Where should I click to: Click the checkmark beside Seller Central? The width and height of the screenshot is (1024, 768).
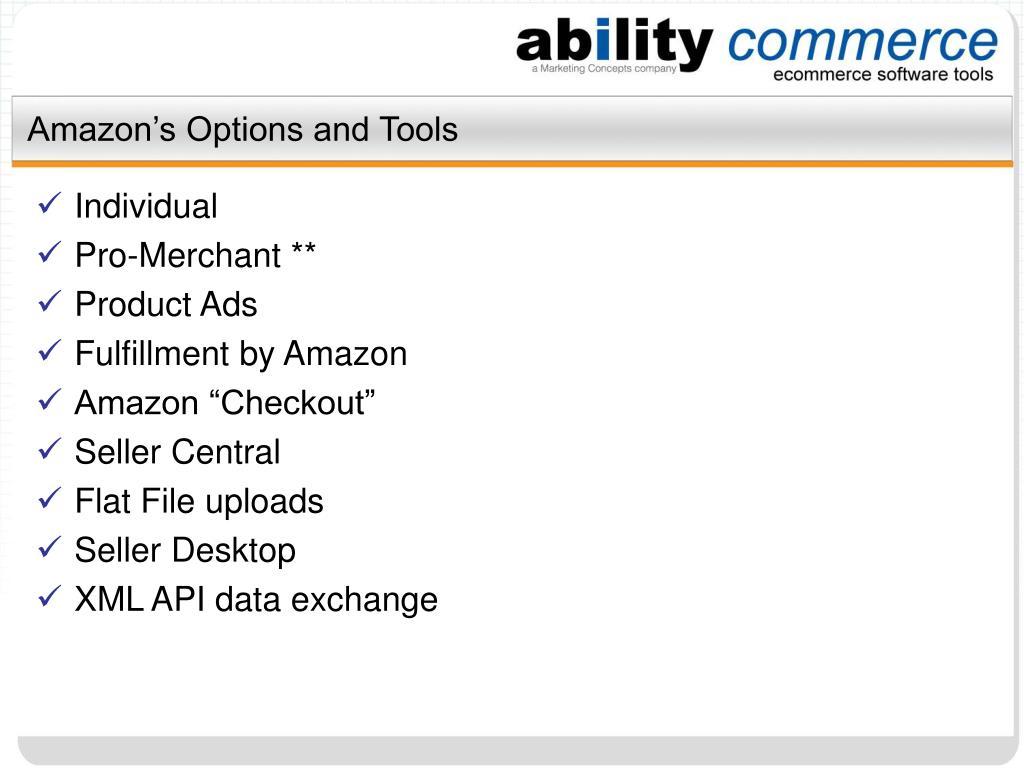pyautogui.click(x=50, y=449)
